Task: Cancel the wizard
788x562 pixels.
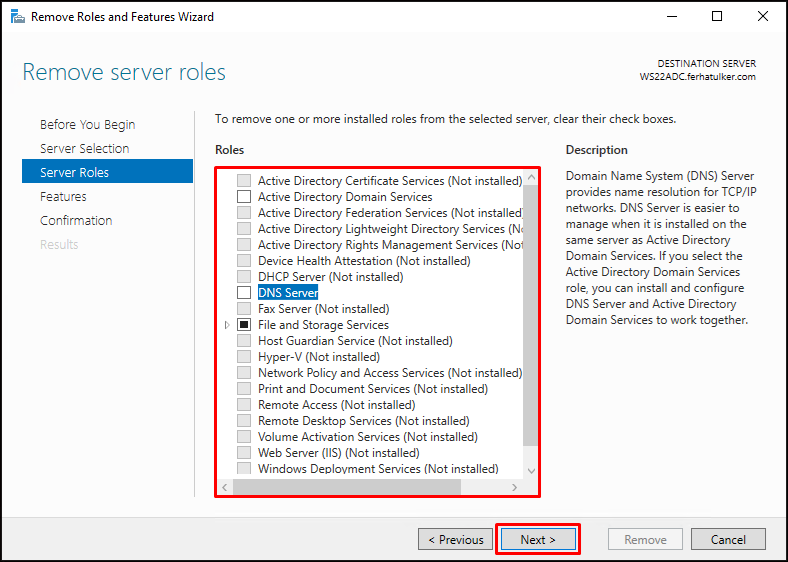Action: click(x=728, y=539)
